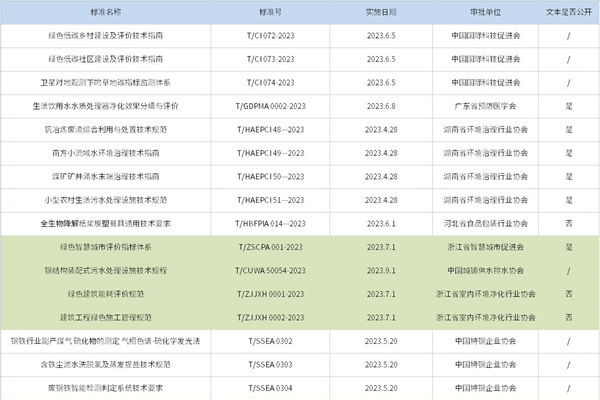The image size is (600, 400).
Task: Click the 2023.6.1 implementation date
Action: 382,223
